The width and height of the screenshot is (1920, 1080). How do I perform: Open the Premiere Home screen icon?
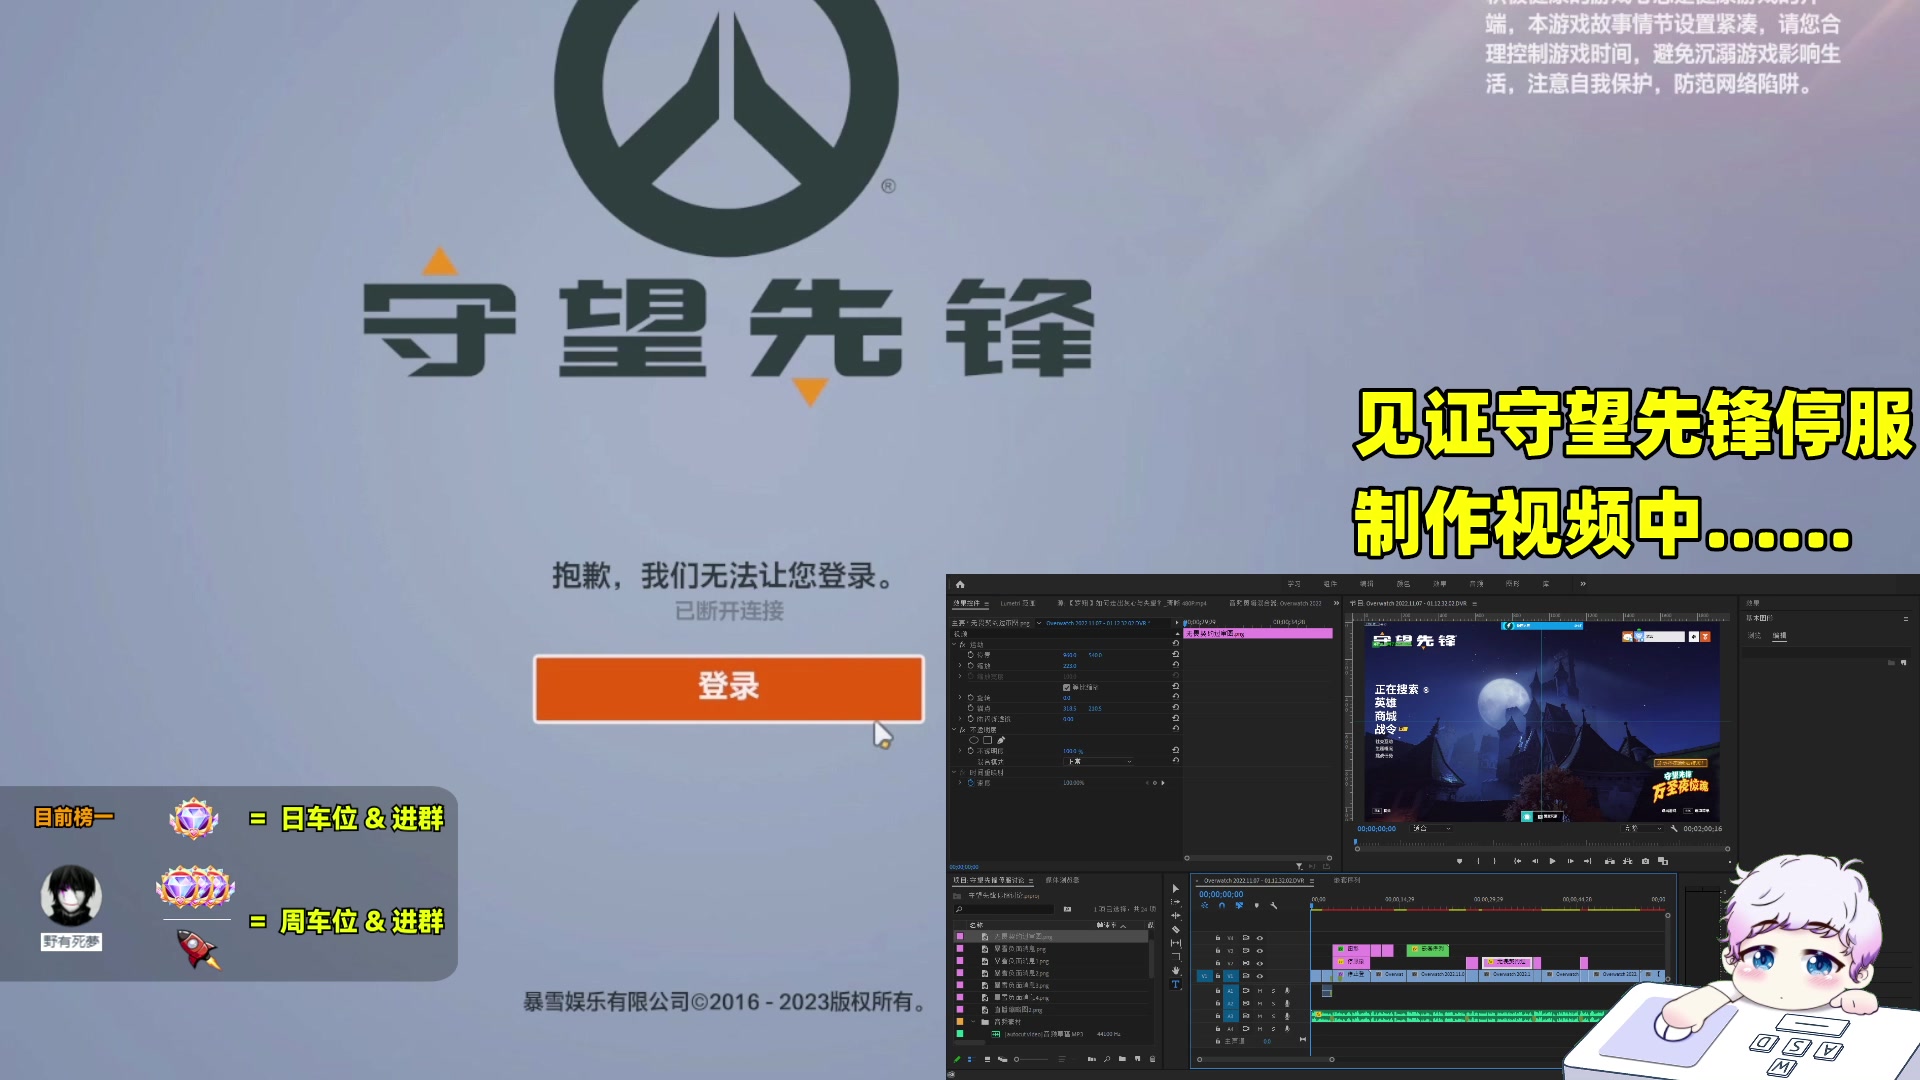(x=960, y=584)
